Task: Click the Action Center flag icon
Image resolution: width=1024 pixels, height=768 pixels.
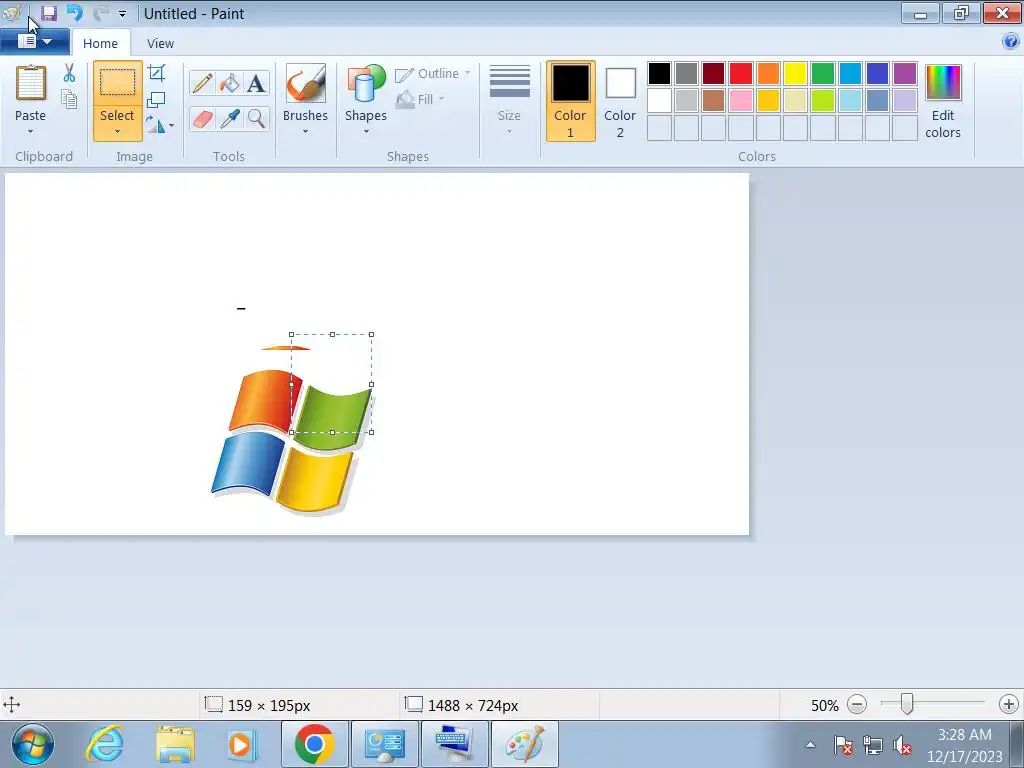Action: 842,744
